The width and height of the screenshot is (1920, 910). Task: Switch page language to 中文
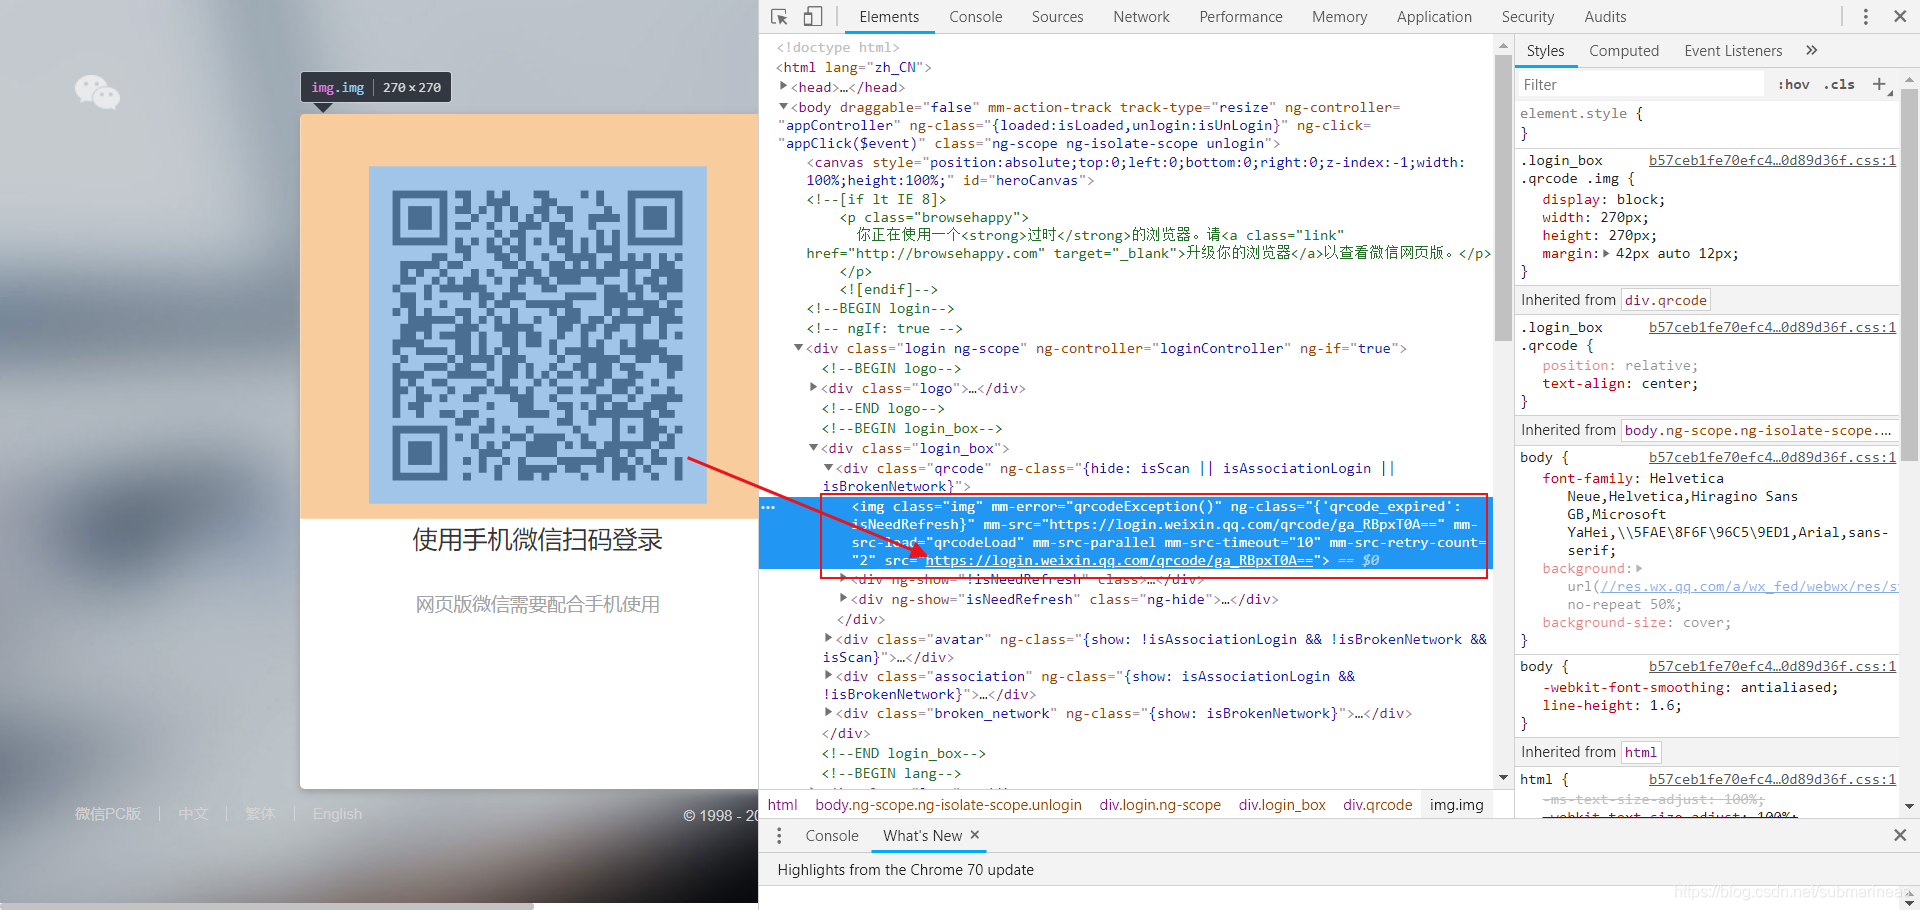(x=193, y=813)
